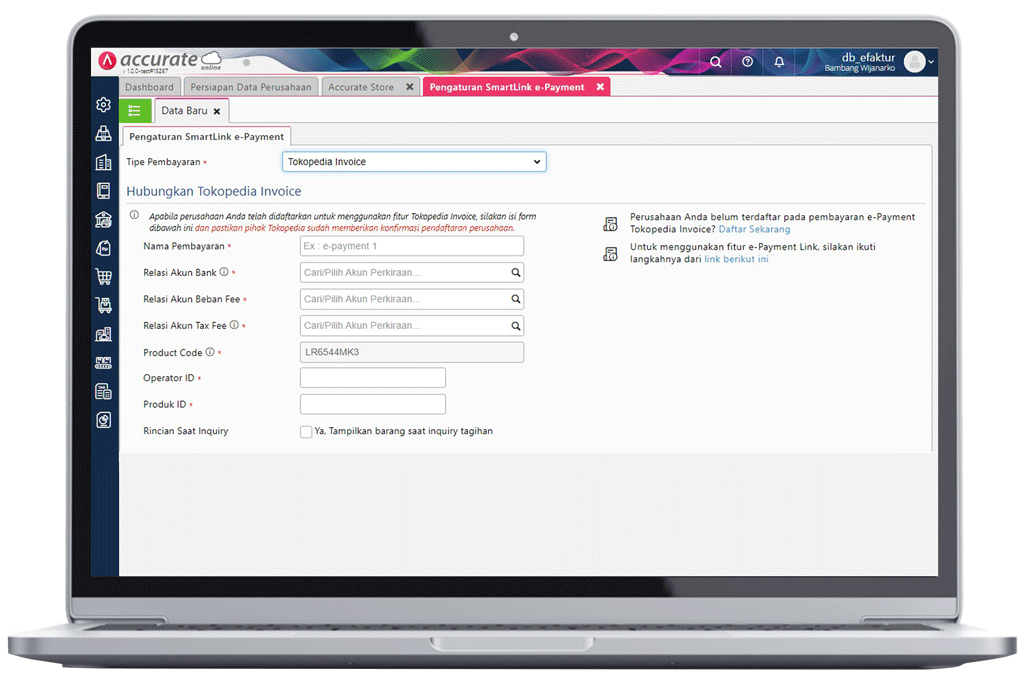Image resolution: width=1024 pixels, height=683 pixels.
Task: Focus the Relasi Akun Beban Fee search field
Action: (411, 299)
